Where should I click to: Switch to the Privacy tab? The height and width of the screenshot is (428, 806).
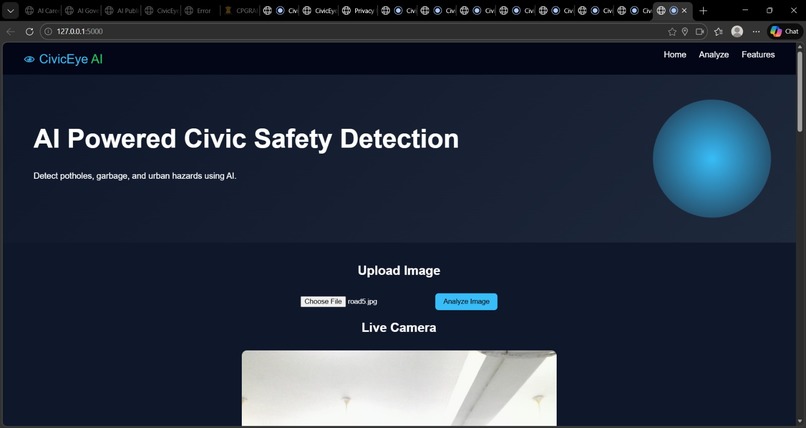[359, 10]
